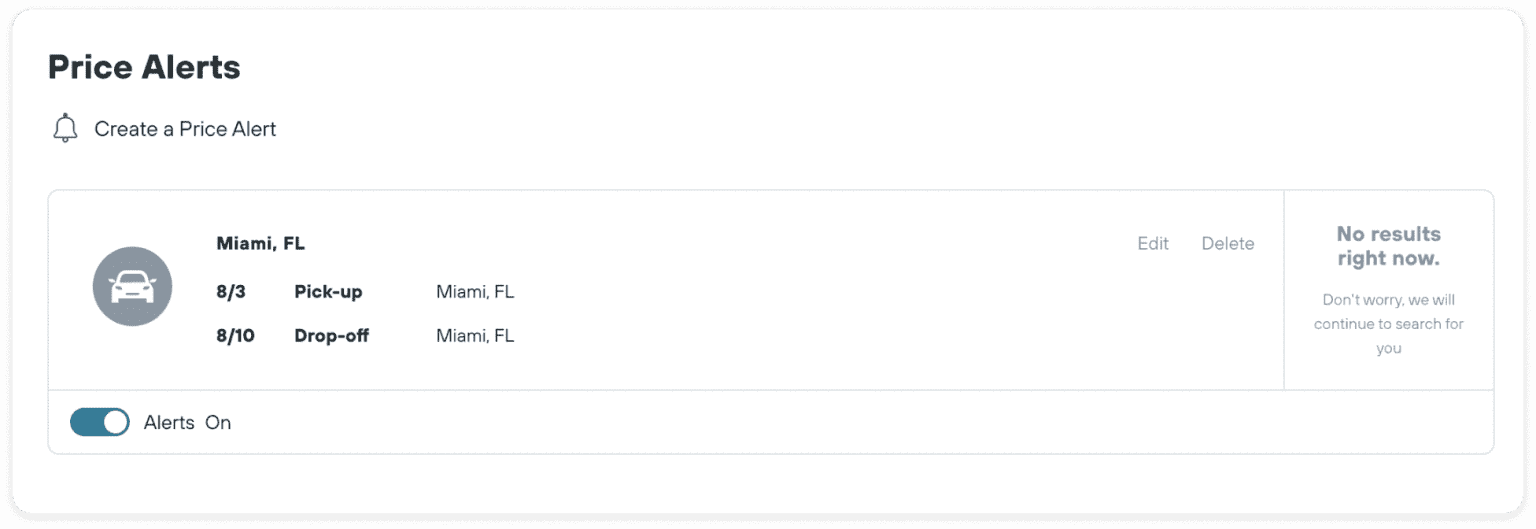Click the Pick-up label

(x=328, y=292)
